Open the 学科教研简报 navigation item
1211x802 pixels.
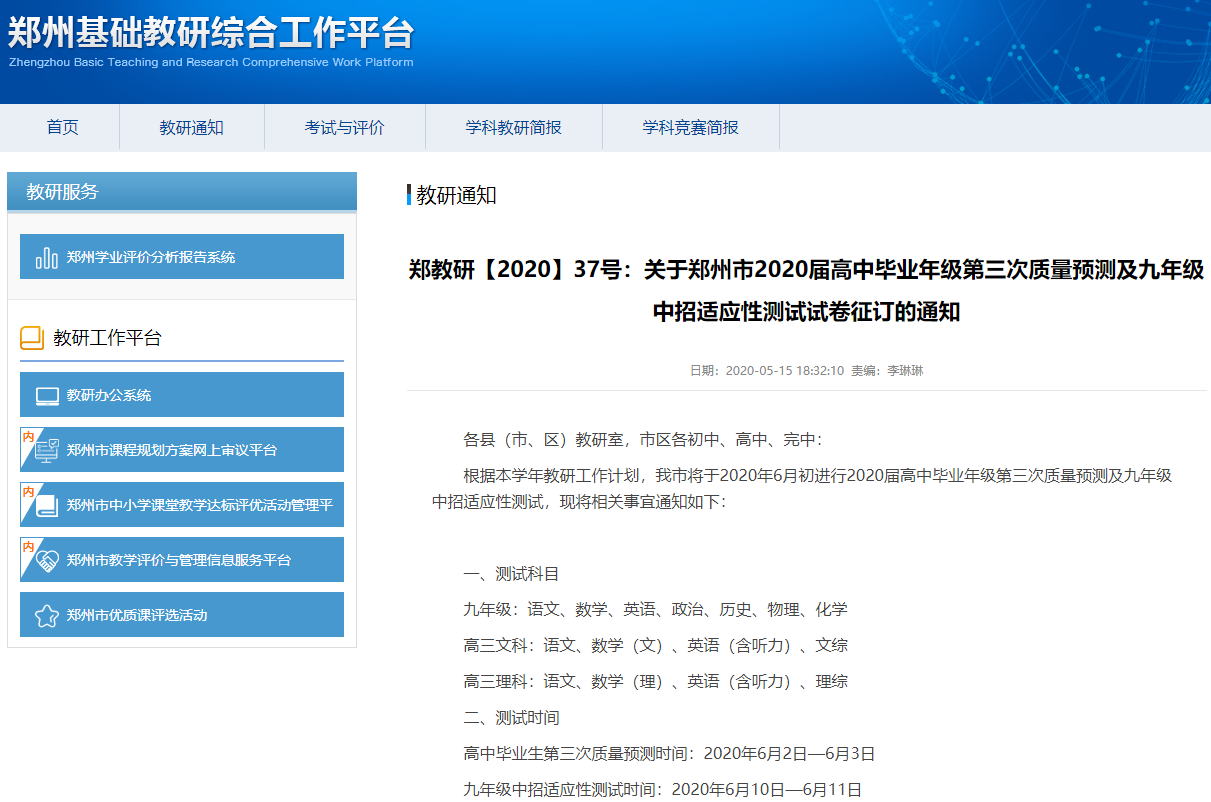(x=513, y=127)
